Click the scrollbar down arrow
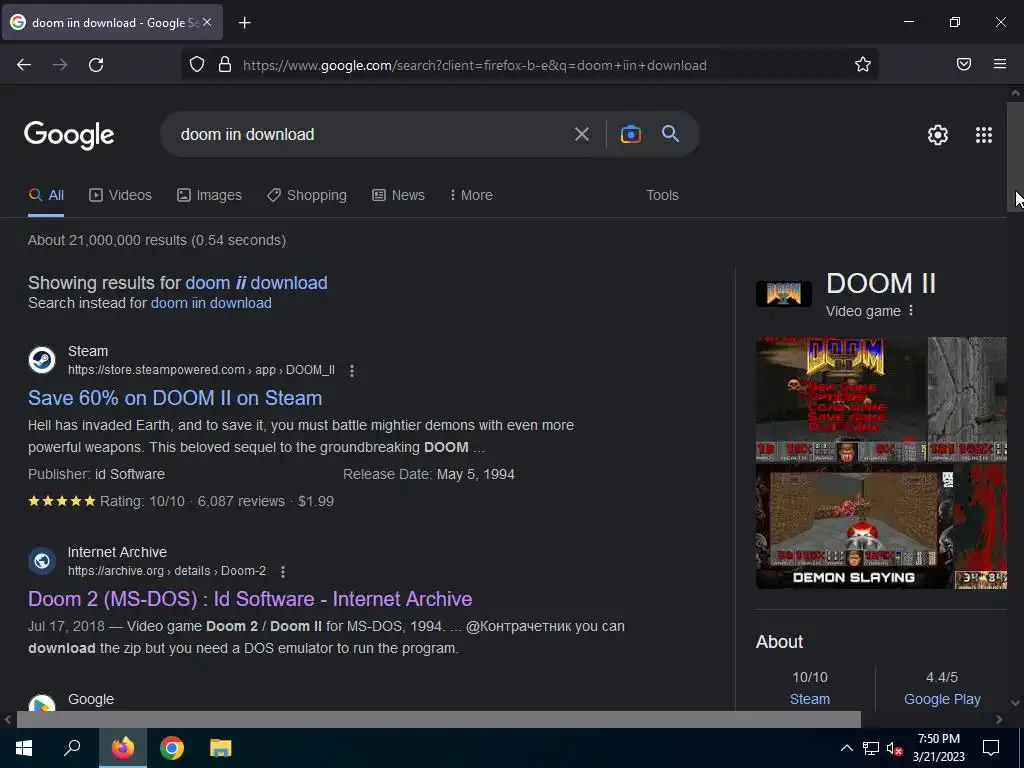1024x768 pixels. (1015, 703)
